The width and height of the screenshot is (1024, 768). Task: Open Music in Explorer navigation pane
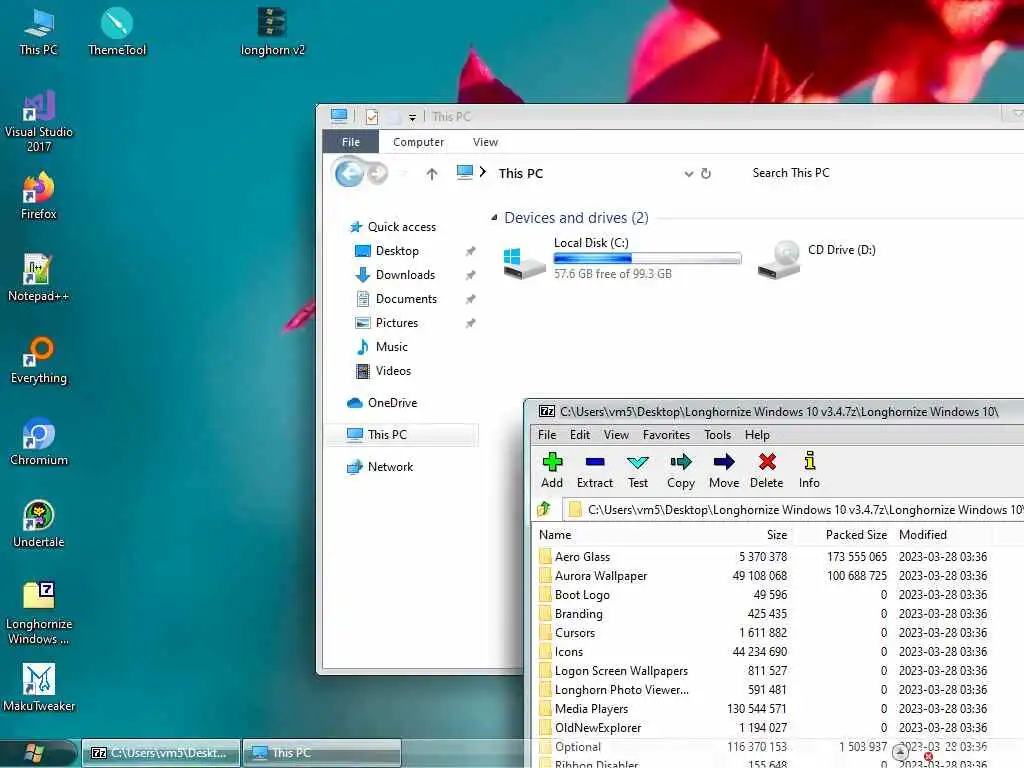[x=391, y=347]
